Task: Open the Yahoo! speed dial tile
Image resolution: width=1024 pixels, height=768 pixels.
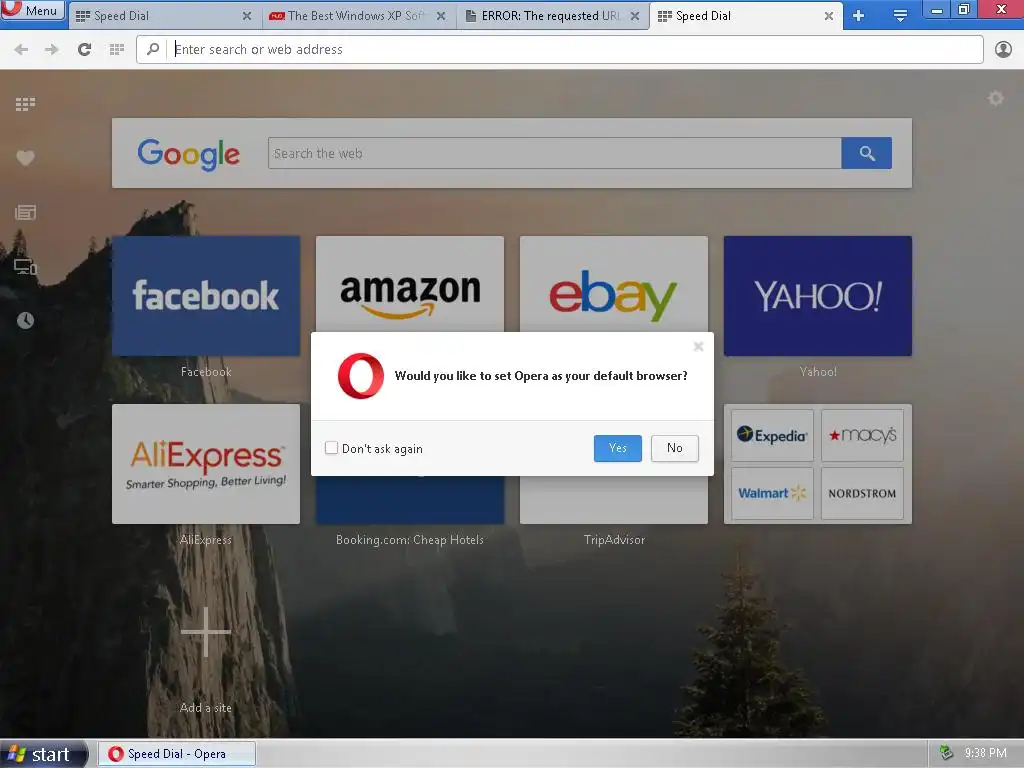Action: (x=818, y=296)
